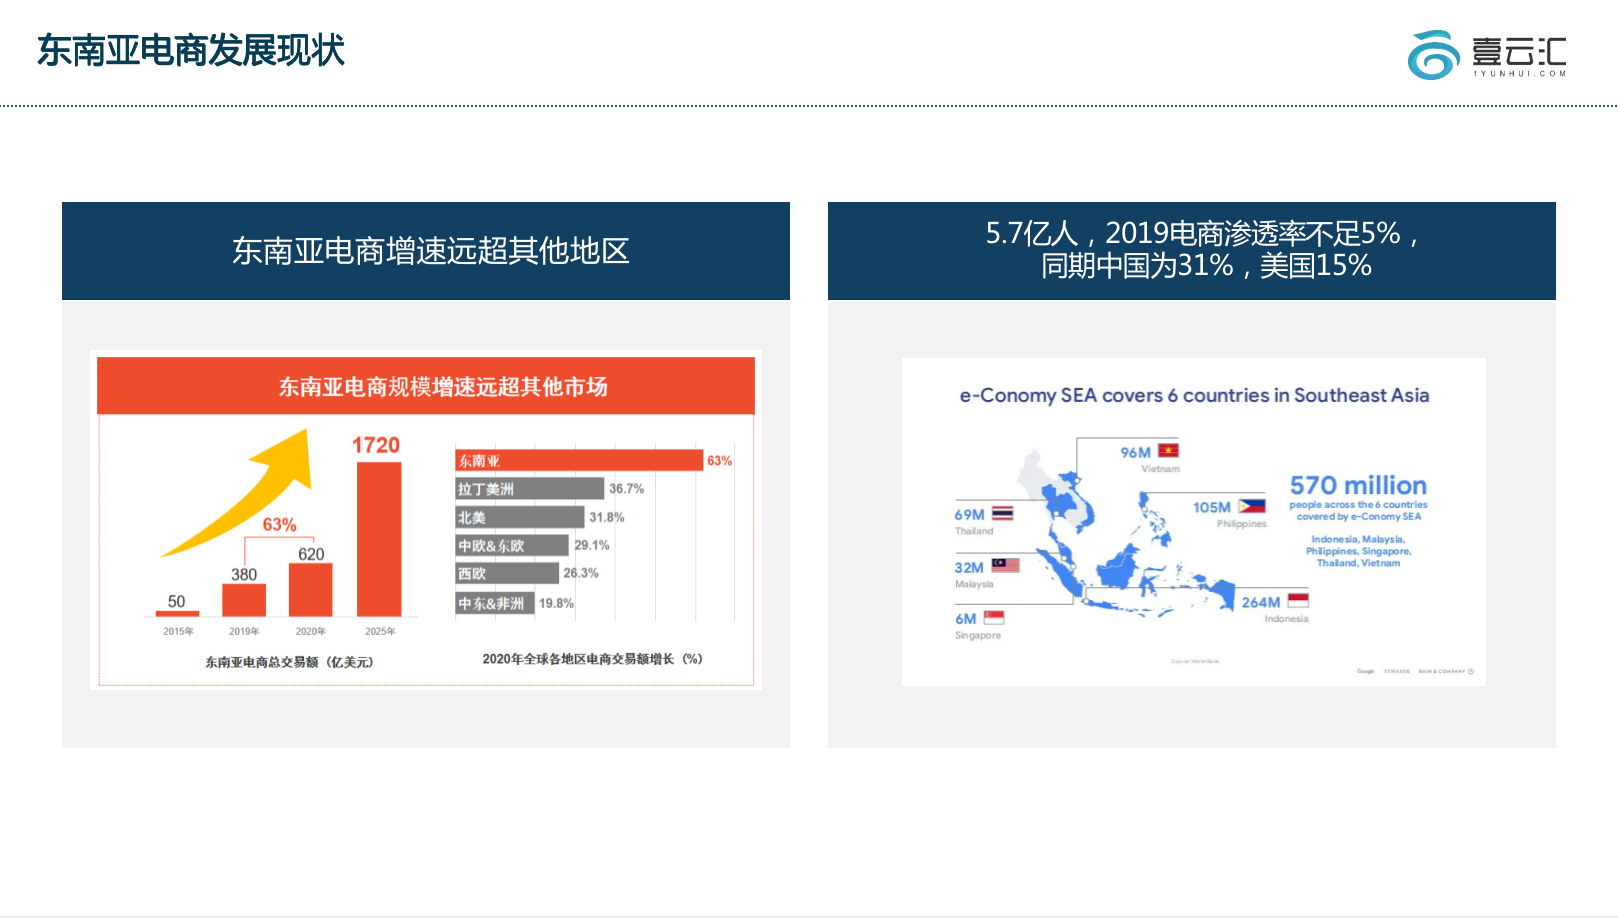Click the 32M Malaysia population label
The width and height of the screenshot is (1618, 918).
(969, 567)
